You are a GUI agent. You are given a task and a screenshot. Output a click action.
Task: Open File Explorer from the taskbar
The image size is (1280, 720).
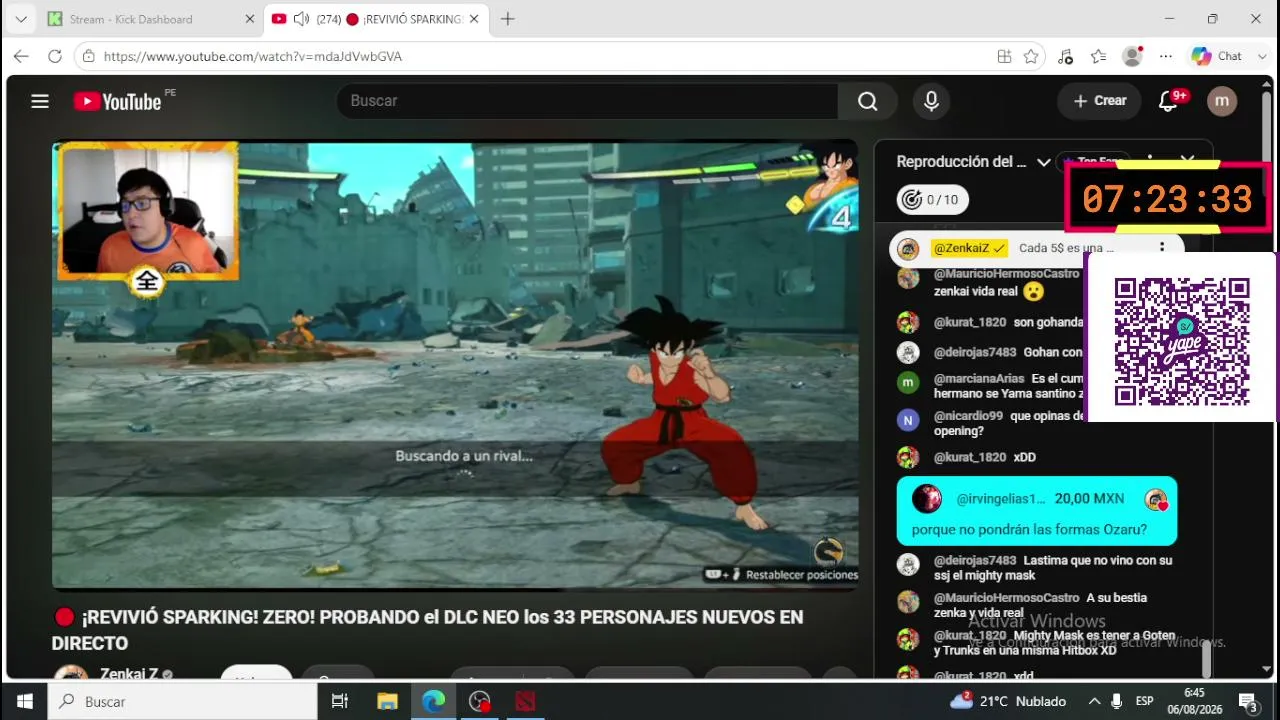pos(386,701)
